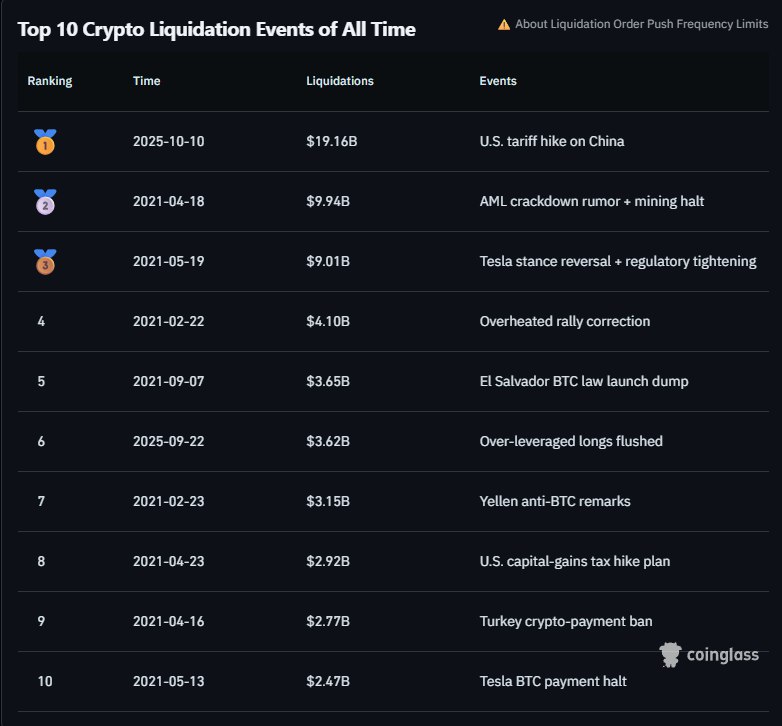
Task: Select the Tesla BTC payment halt row
Action: (x=553, y=682)
